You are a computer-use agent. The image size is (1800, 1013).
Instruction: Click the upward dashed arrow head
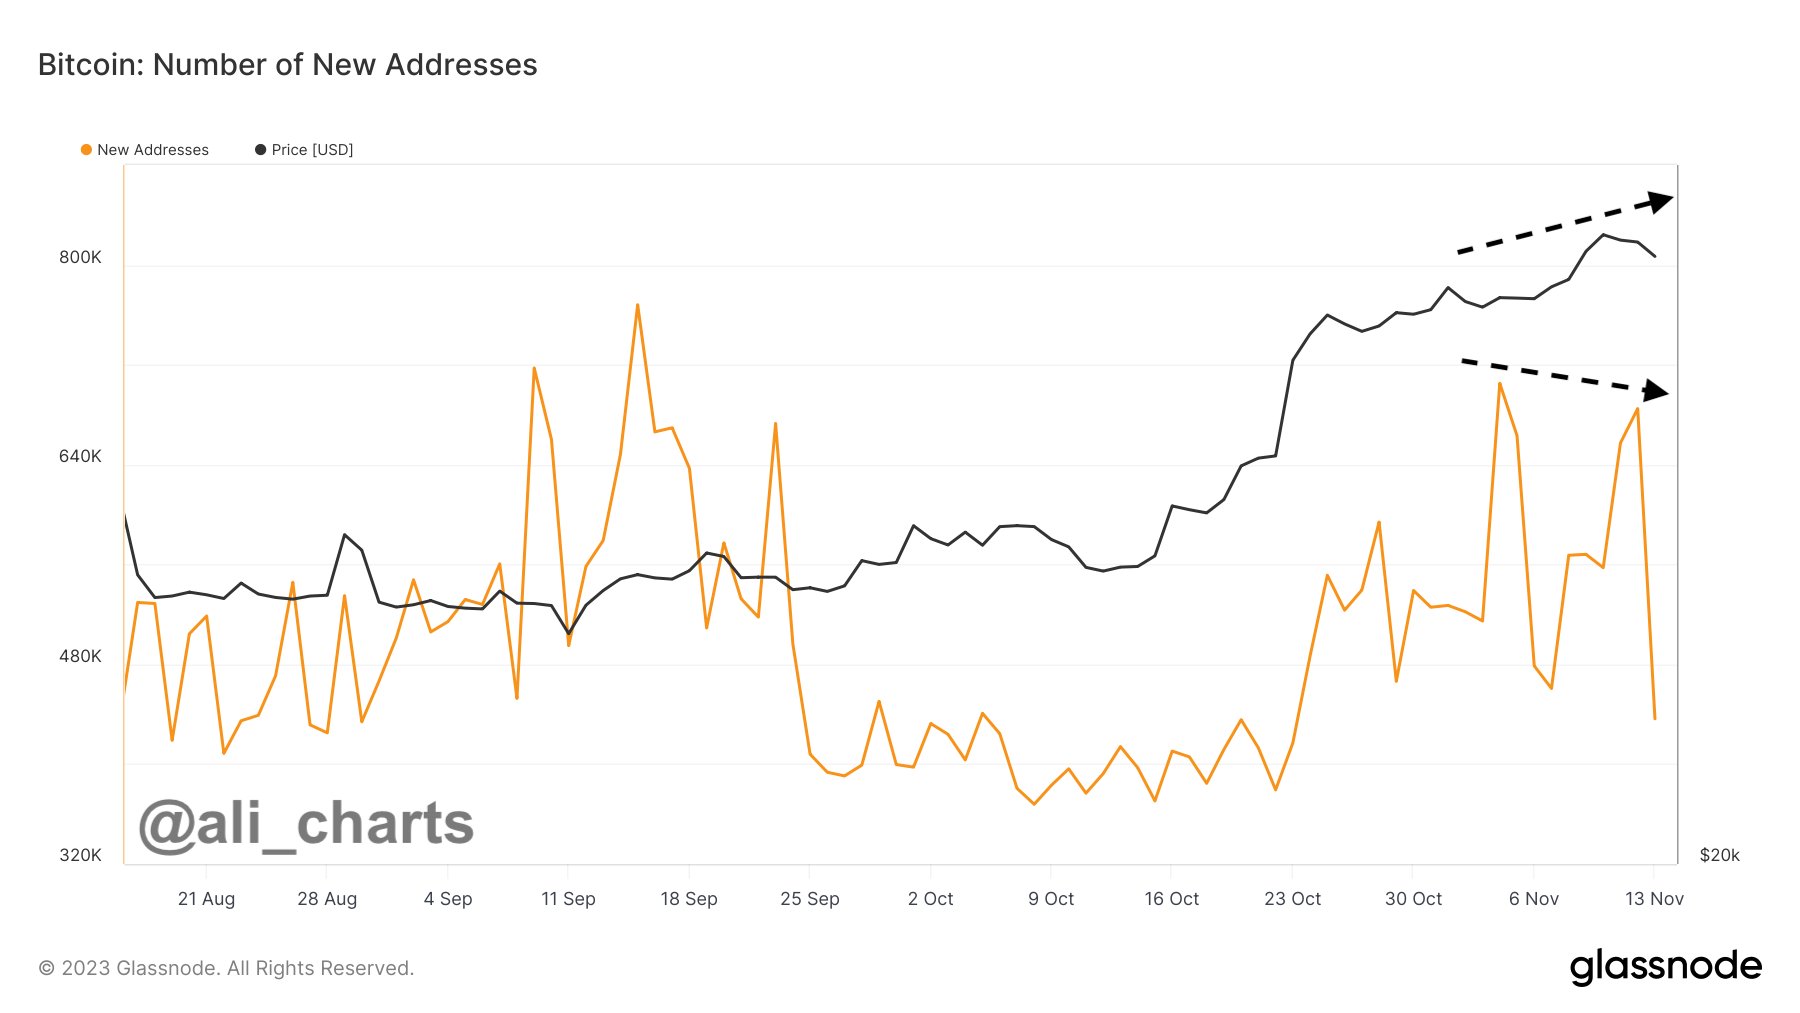coord(1661,201)
